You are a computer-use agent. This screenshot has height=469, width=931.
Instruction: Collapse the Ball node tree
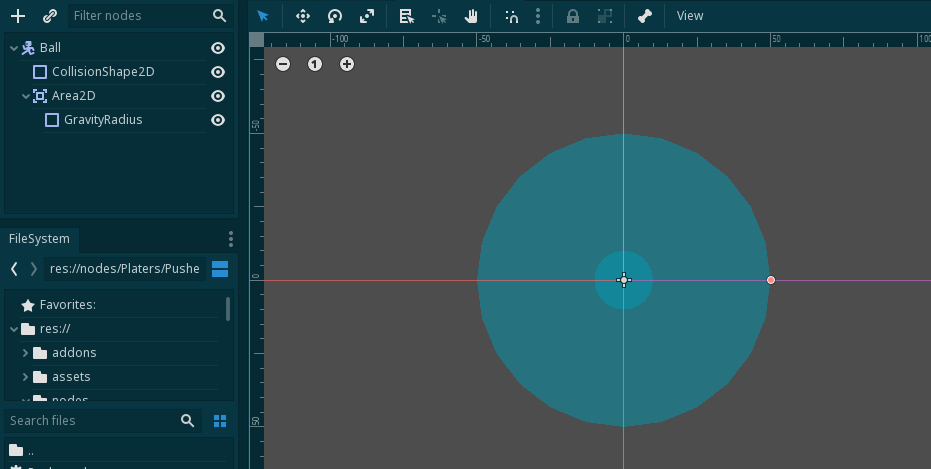click(14, 48)
